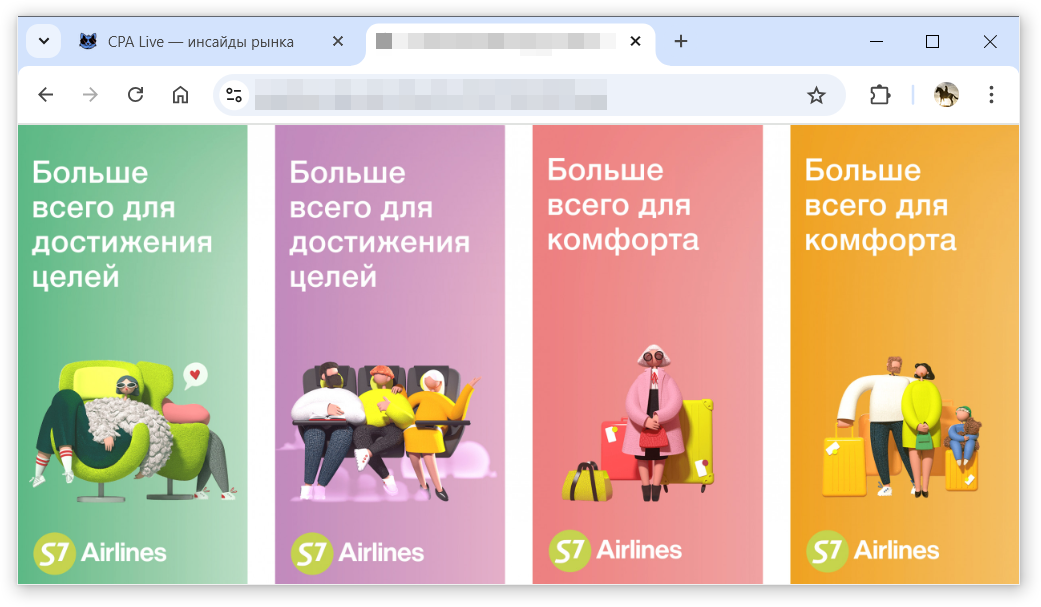This screenshot has width=1041, height=607.
Task: Select the active blurred-title browser tab
Action: (510, 43)
